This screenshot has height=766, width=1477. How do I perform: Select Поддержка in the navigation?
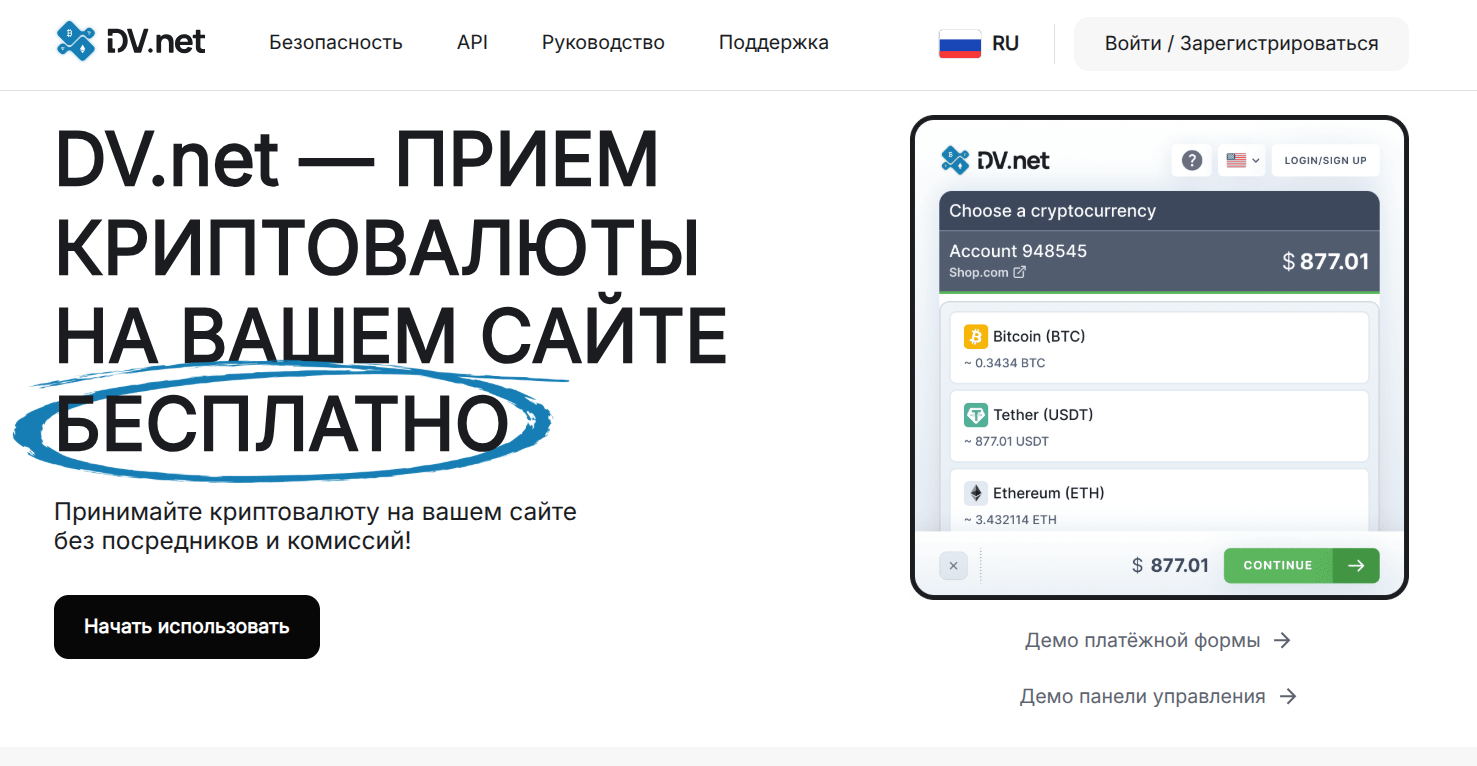pyautogui.click(x=773, y=43)
